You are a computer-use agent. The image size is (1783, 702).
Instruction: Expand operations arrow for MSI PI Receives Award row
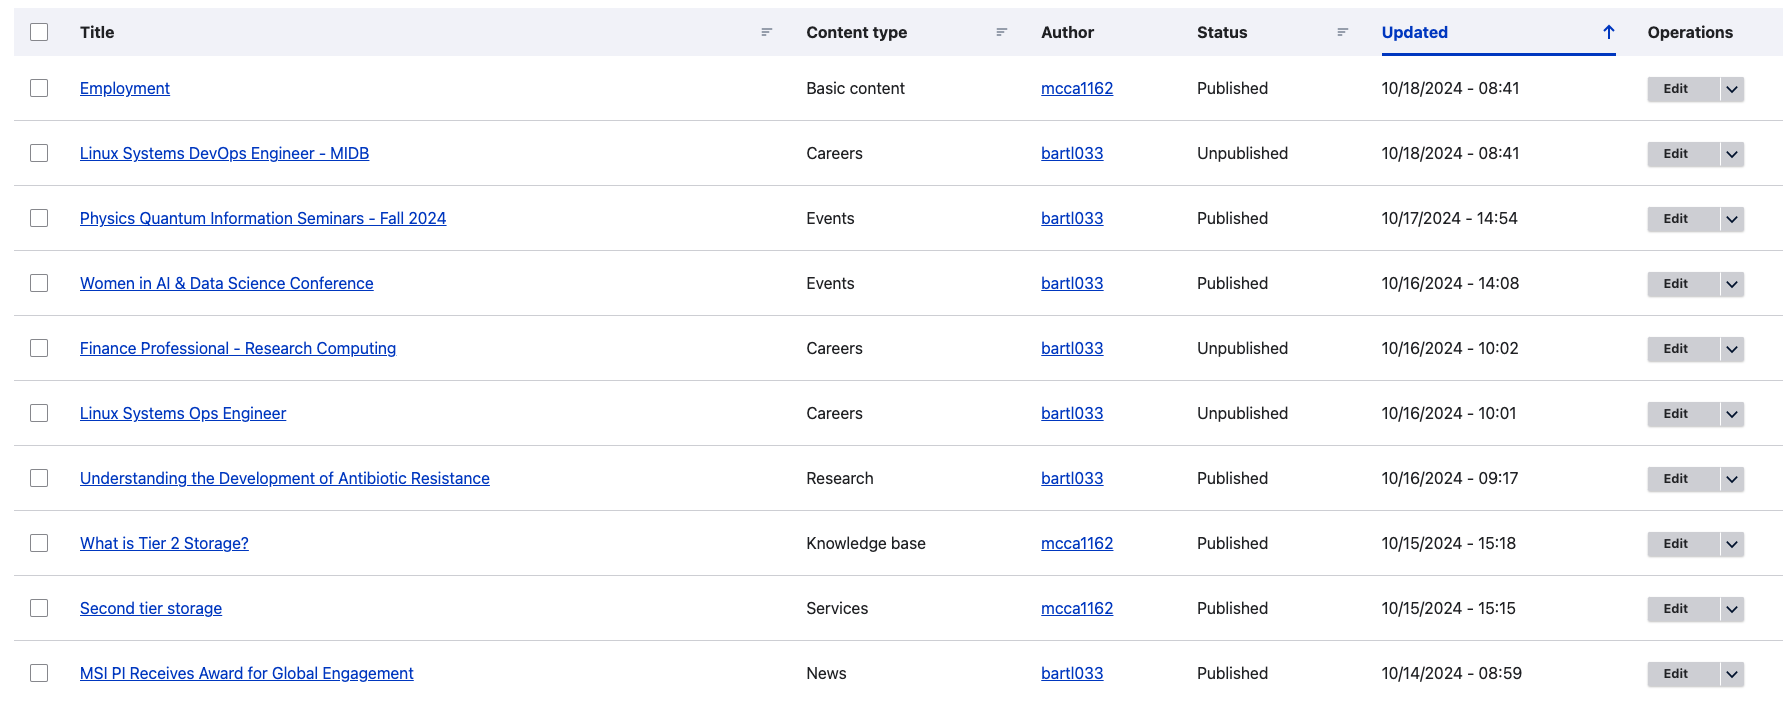1731,674
